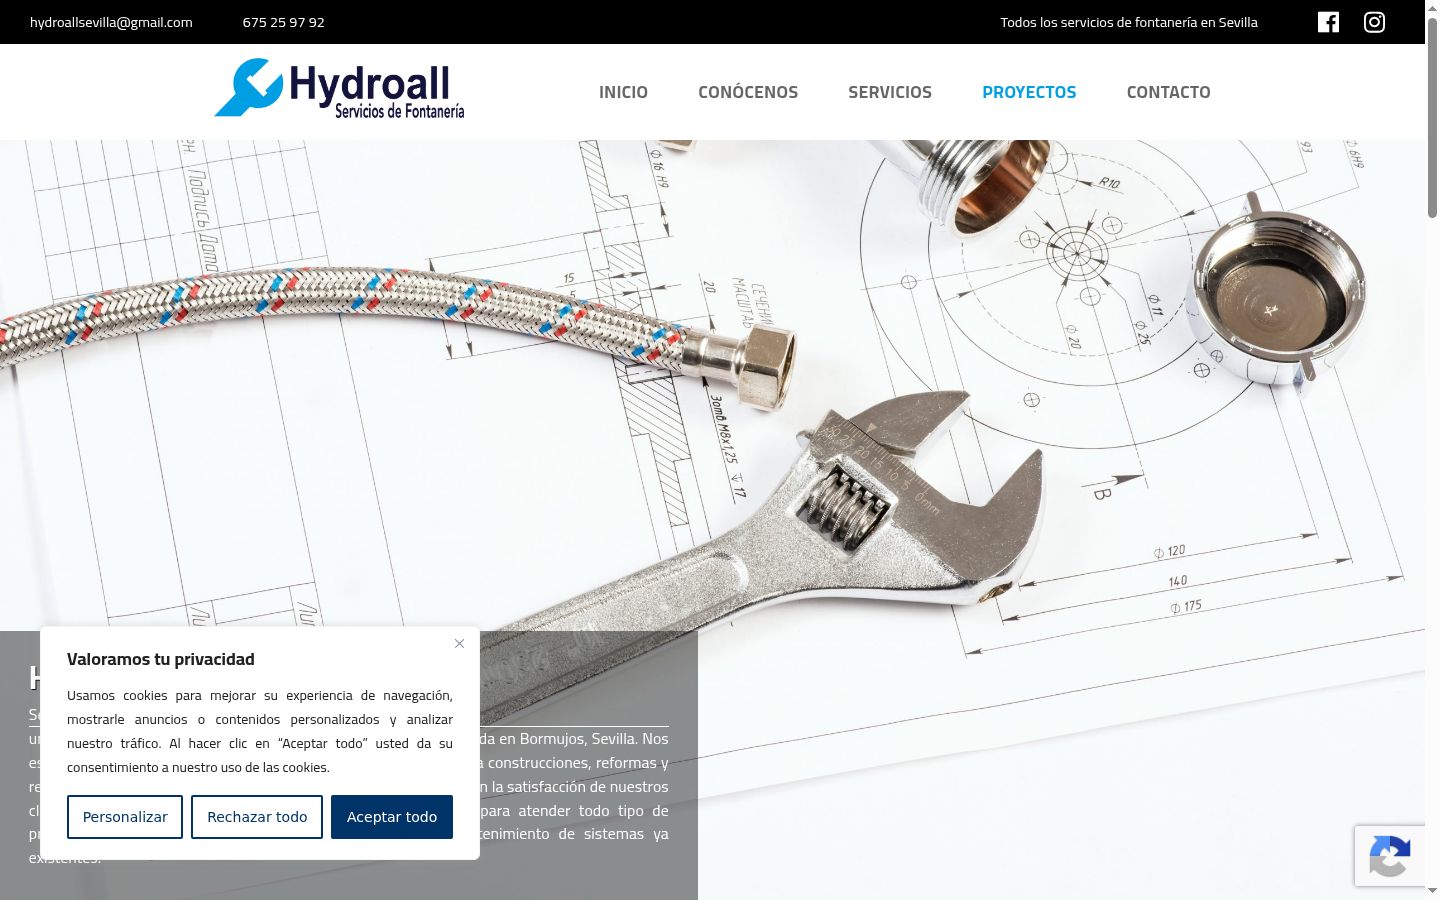The width and height of the screenshot is (1440, 900).
Task: Open the Facebook page icon
Action: point(1328,22)
